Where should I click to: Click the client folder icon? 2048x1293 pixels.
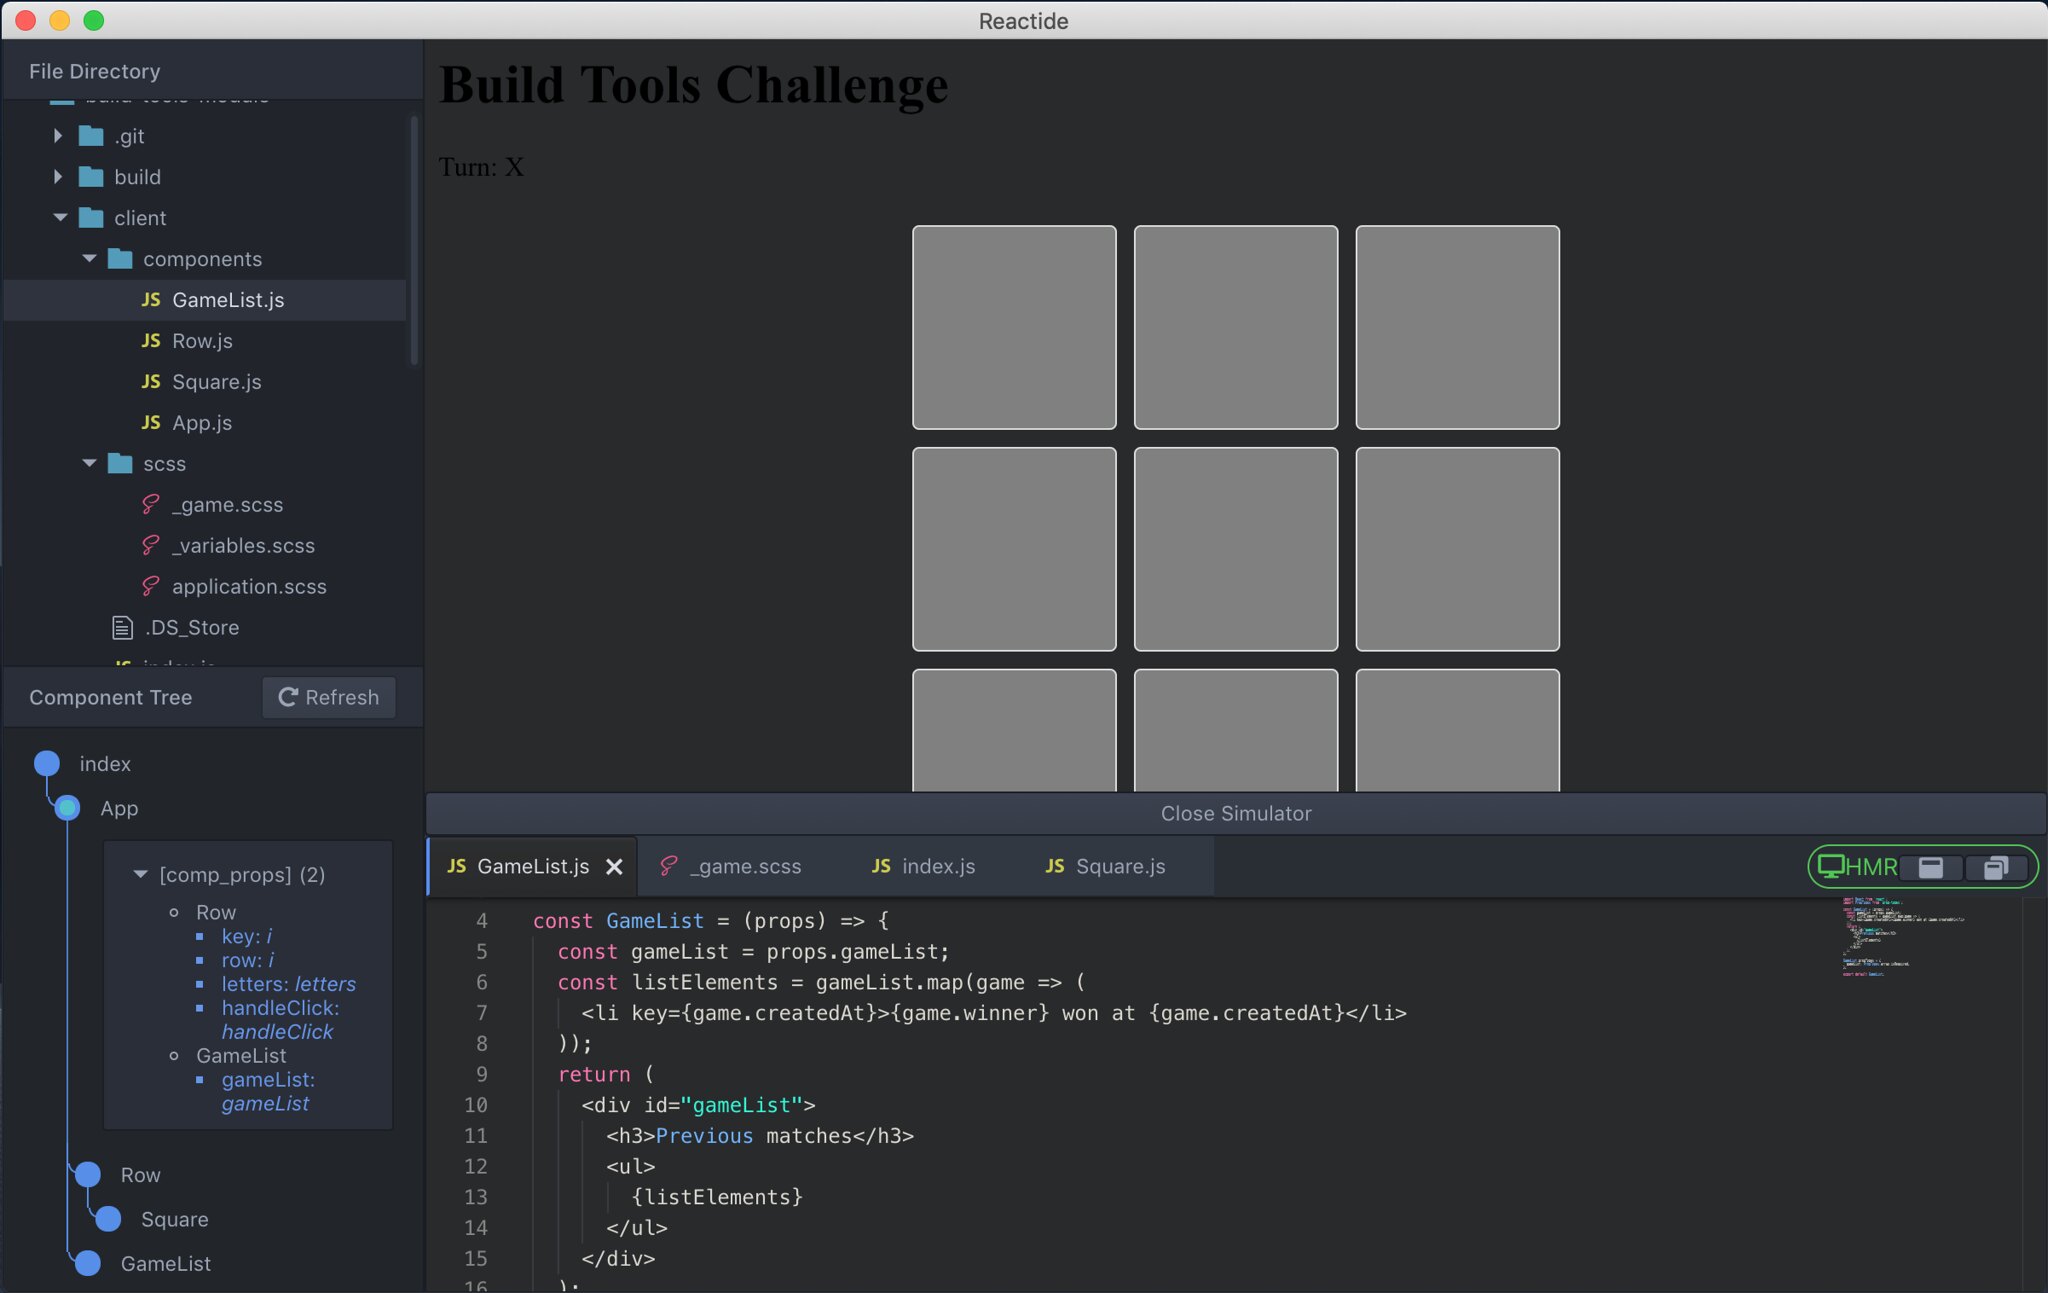point(91,217)
